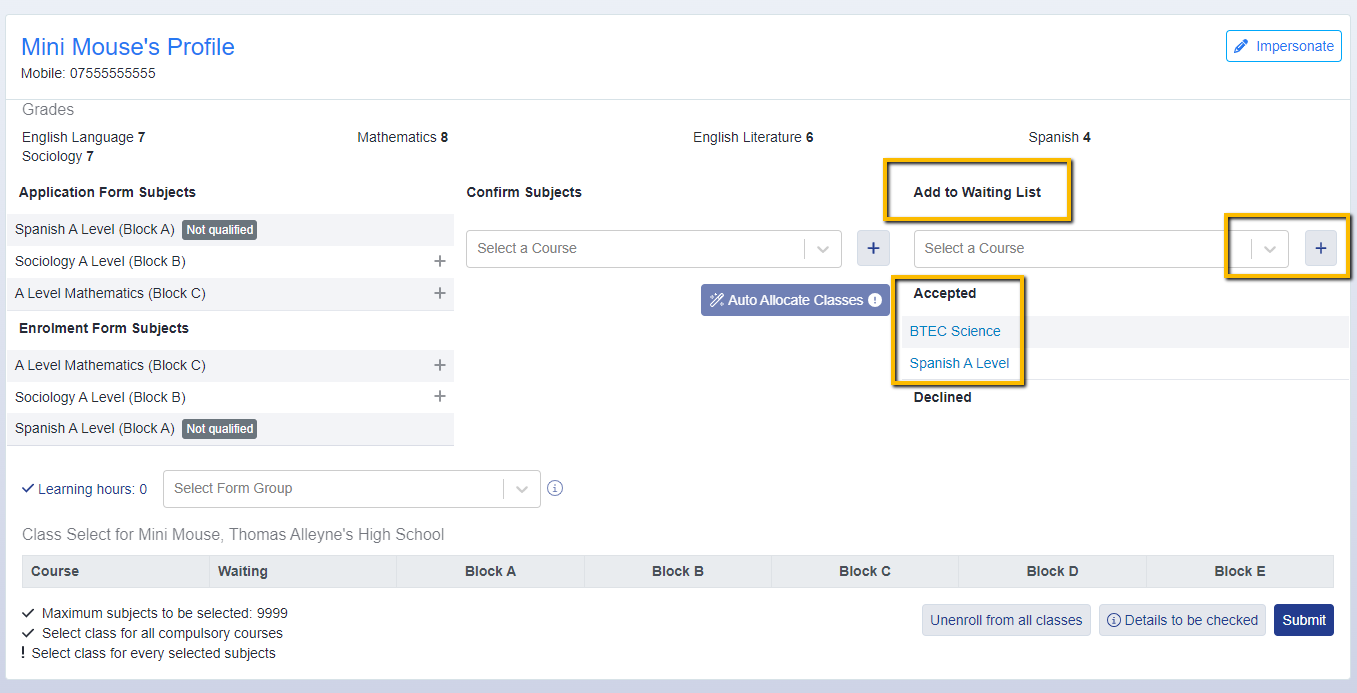Click plus button beside Confirm Subjects course

click(x=873, y=248)
